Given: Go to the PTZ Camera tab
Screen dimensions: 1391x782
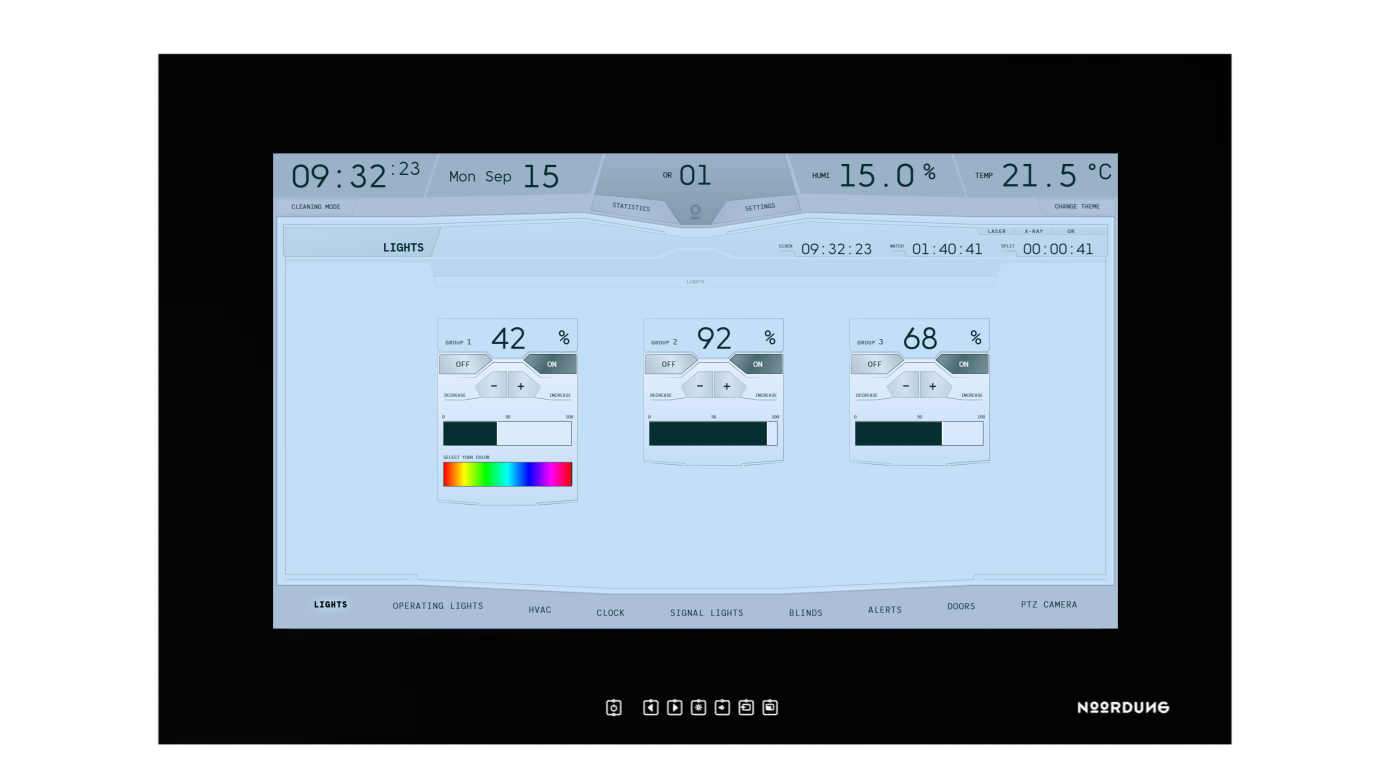Looking at the screenshot, I should pos(1049,605).
